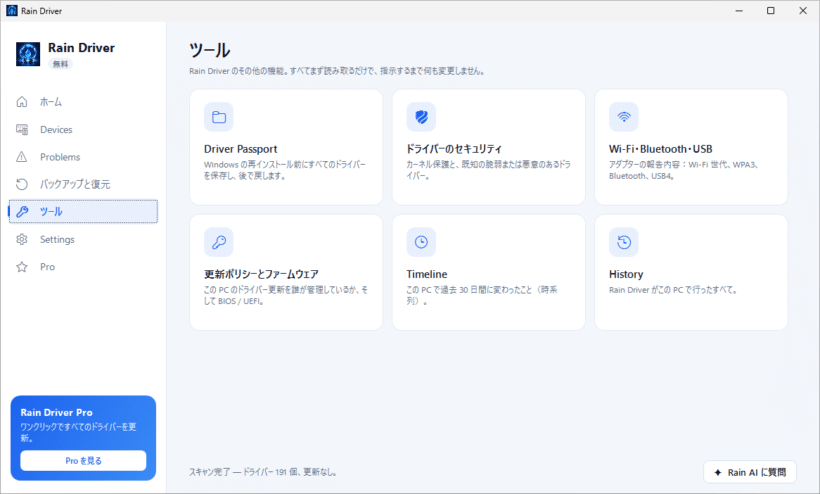The image size is (820, 494).
Task: Click the driver security shield icon
Action: point(421,117)
